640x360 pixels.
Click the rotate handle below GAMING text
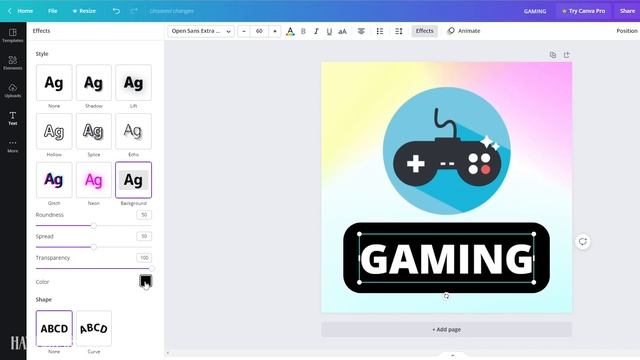tap(446, 296)
